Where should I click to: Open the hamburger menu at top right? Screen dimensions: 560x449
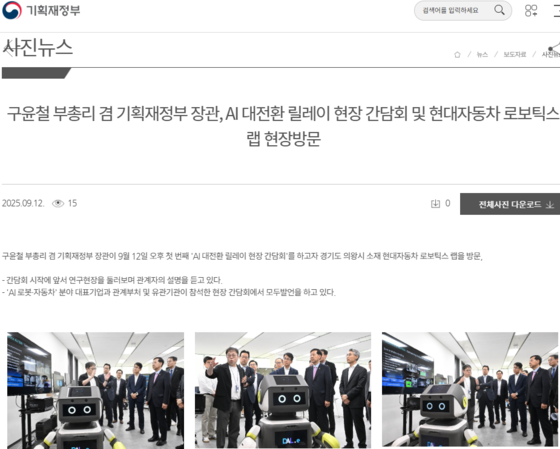pos(556,10)
